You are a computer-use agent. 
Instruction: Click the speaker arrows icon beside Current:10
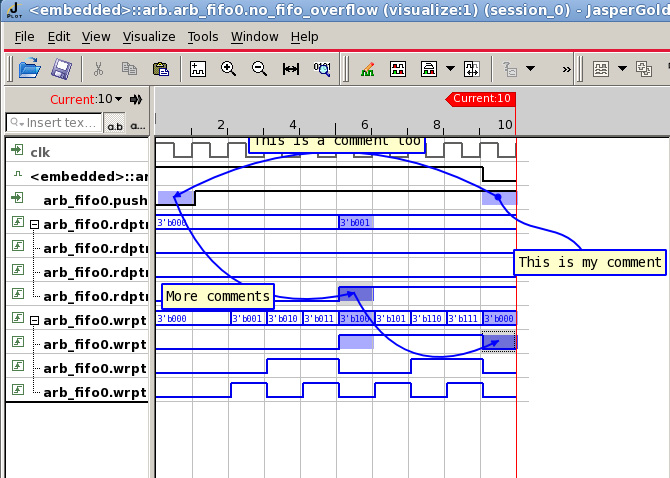[x=136, y=100]
